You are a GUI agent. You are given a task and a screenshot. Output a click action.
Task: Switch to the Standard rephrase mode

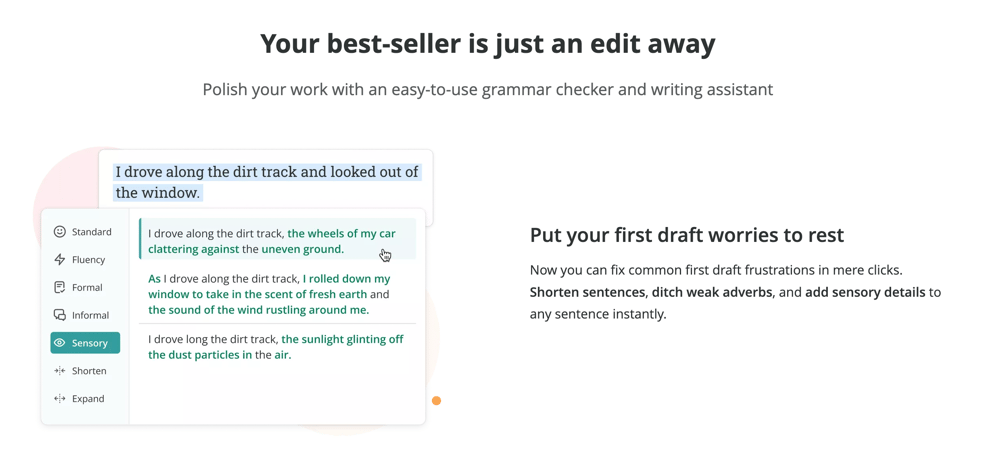coord(85,231)
